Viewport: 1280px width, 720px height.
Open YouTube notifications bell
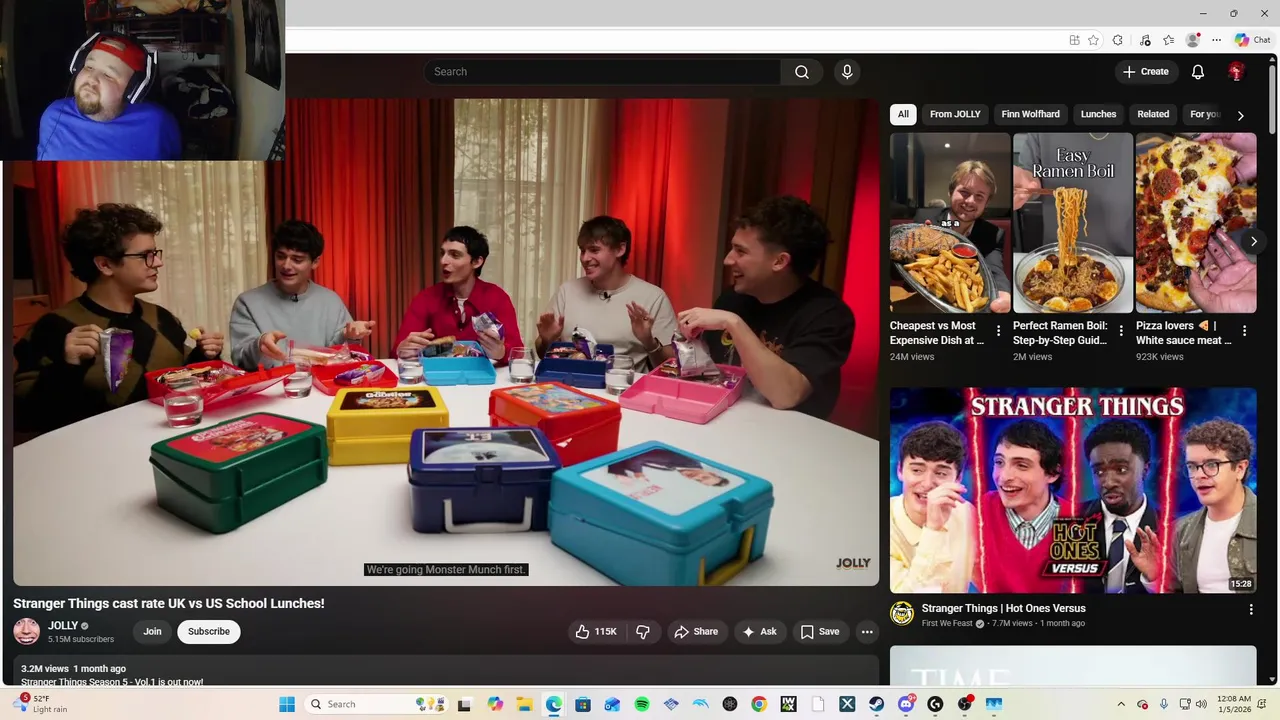tap(1198, 72)
